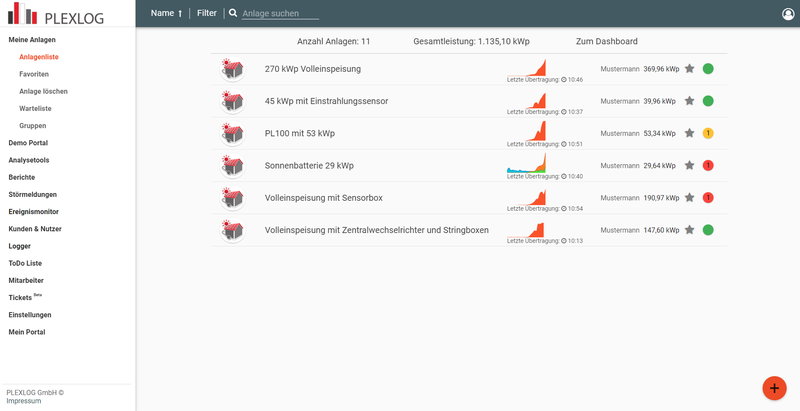Viewport: 800px width, 411px height.
Task: Focus the Anlage suchen search field
Action: click(x=280, y=14)
